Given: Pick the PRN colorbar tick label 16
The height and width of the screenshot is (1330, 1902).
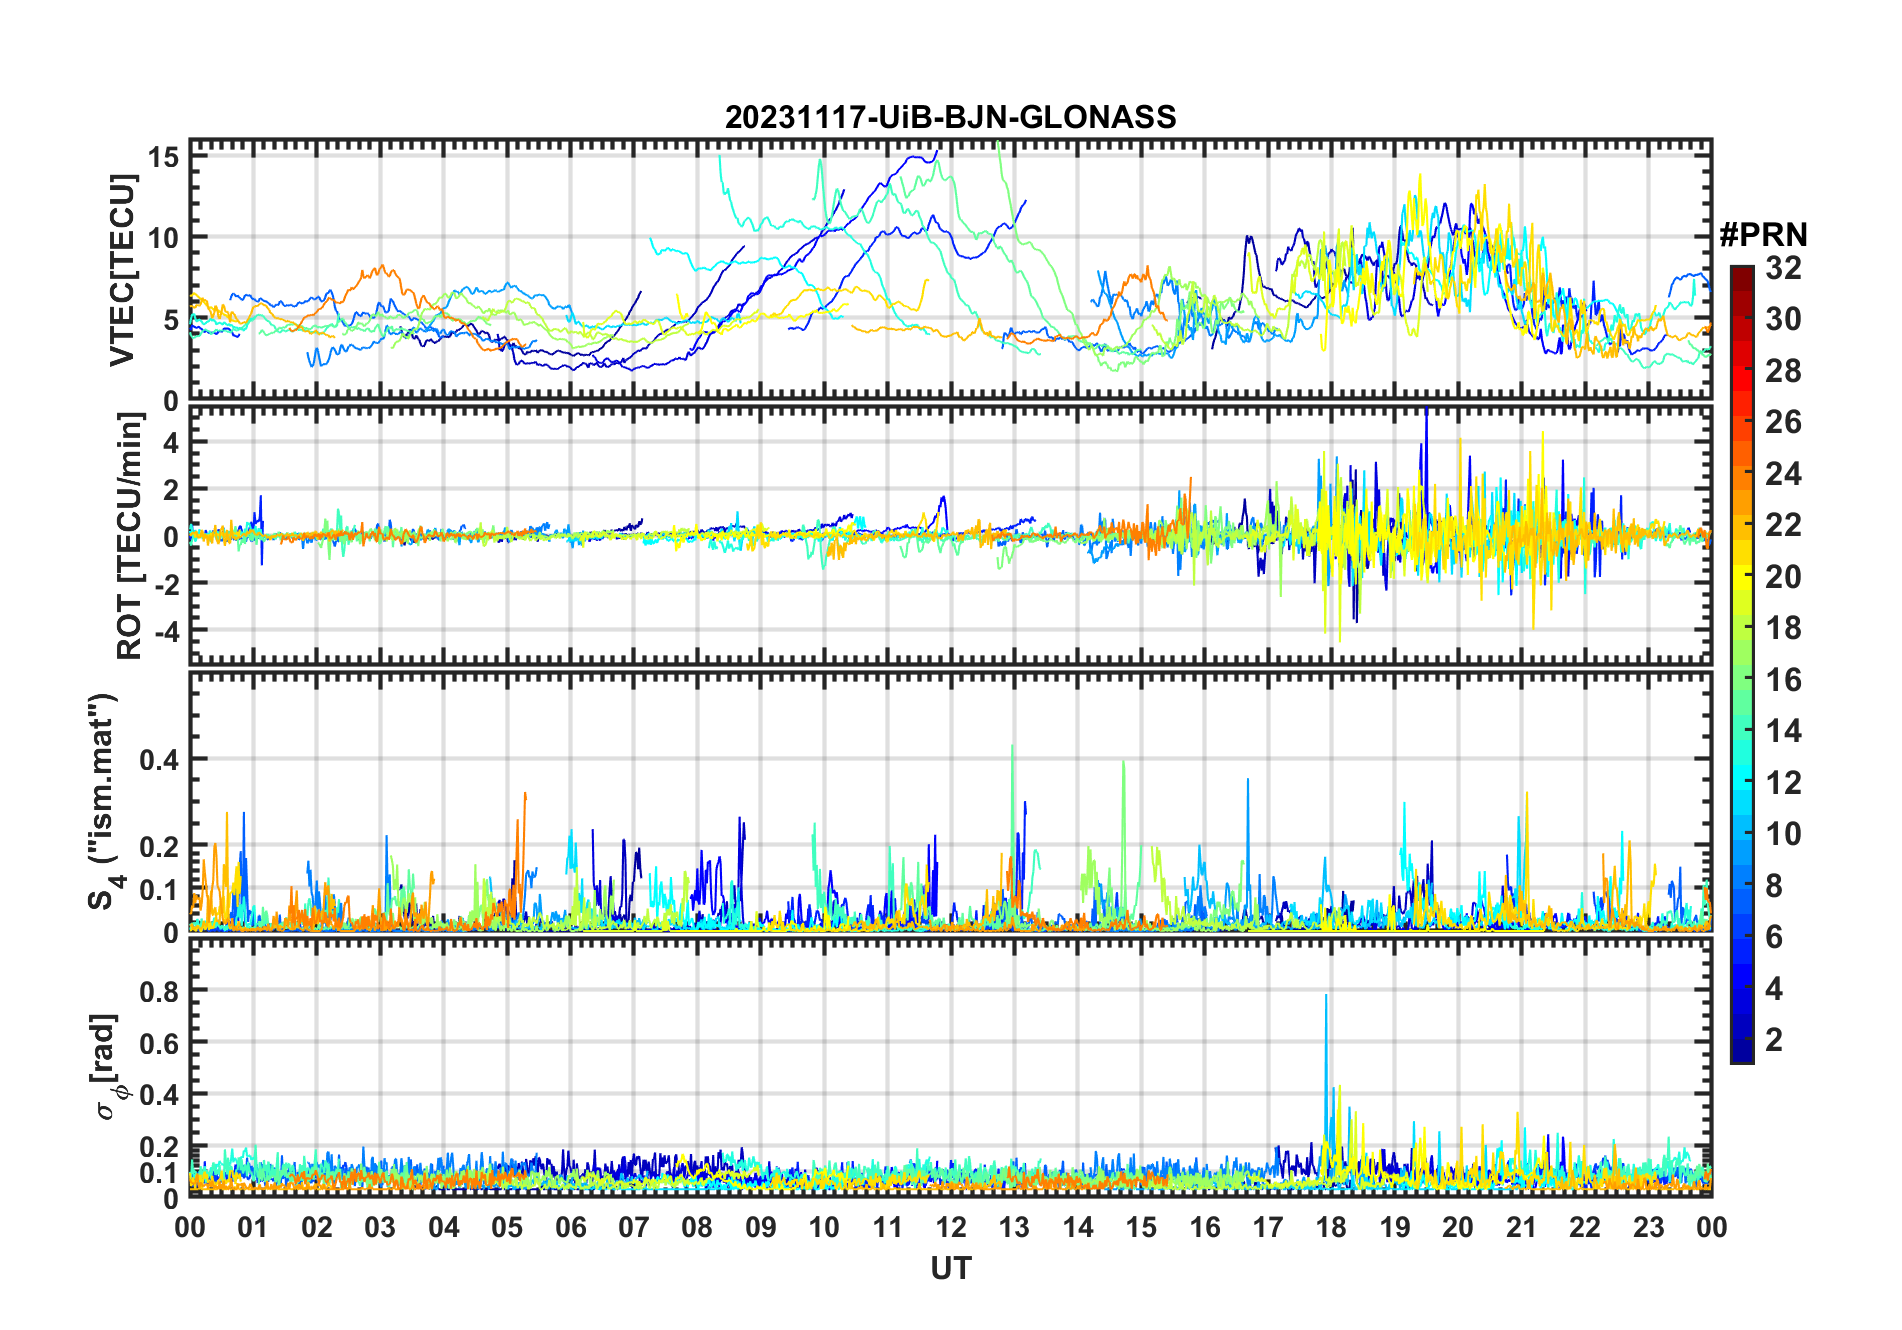Looking at the screenshot, I should (1783, 680).
